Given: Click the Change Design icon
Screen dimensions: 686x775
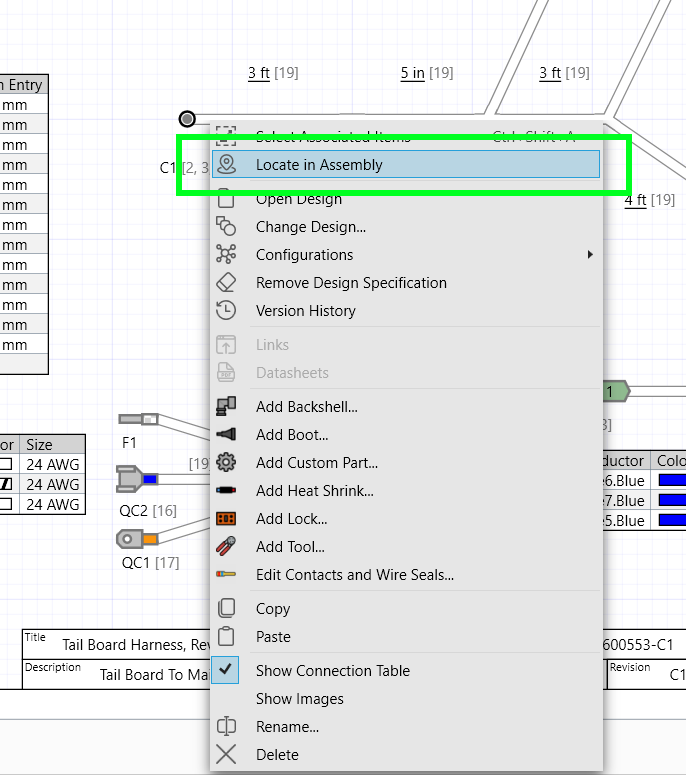Looking at the screenshot, I should click(226, 226).
